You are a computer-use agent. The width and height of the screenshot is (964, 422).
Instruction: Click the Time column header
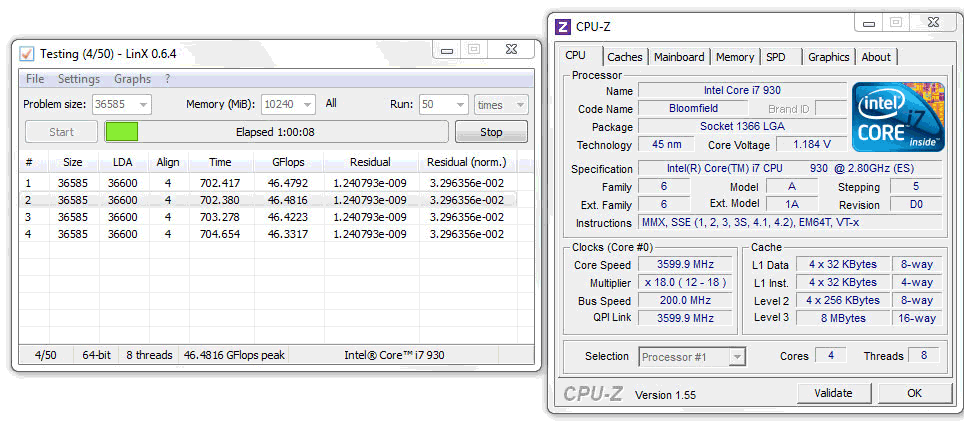220,162
